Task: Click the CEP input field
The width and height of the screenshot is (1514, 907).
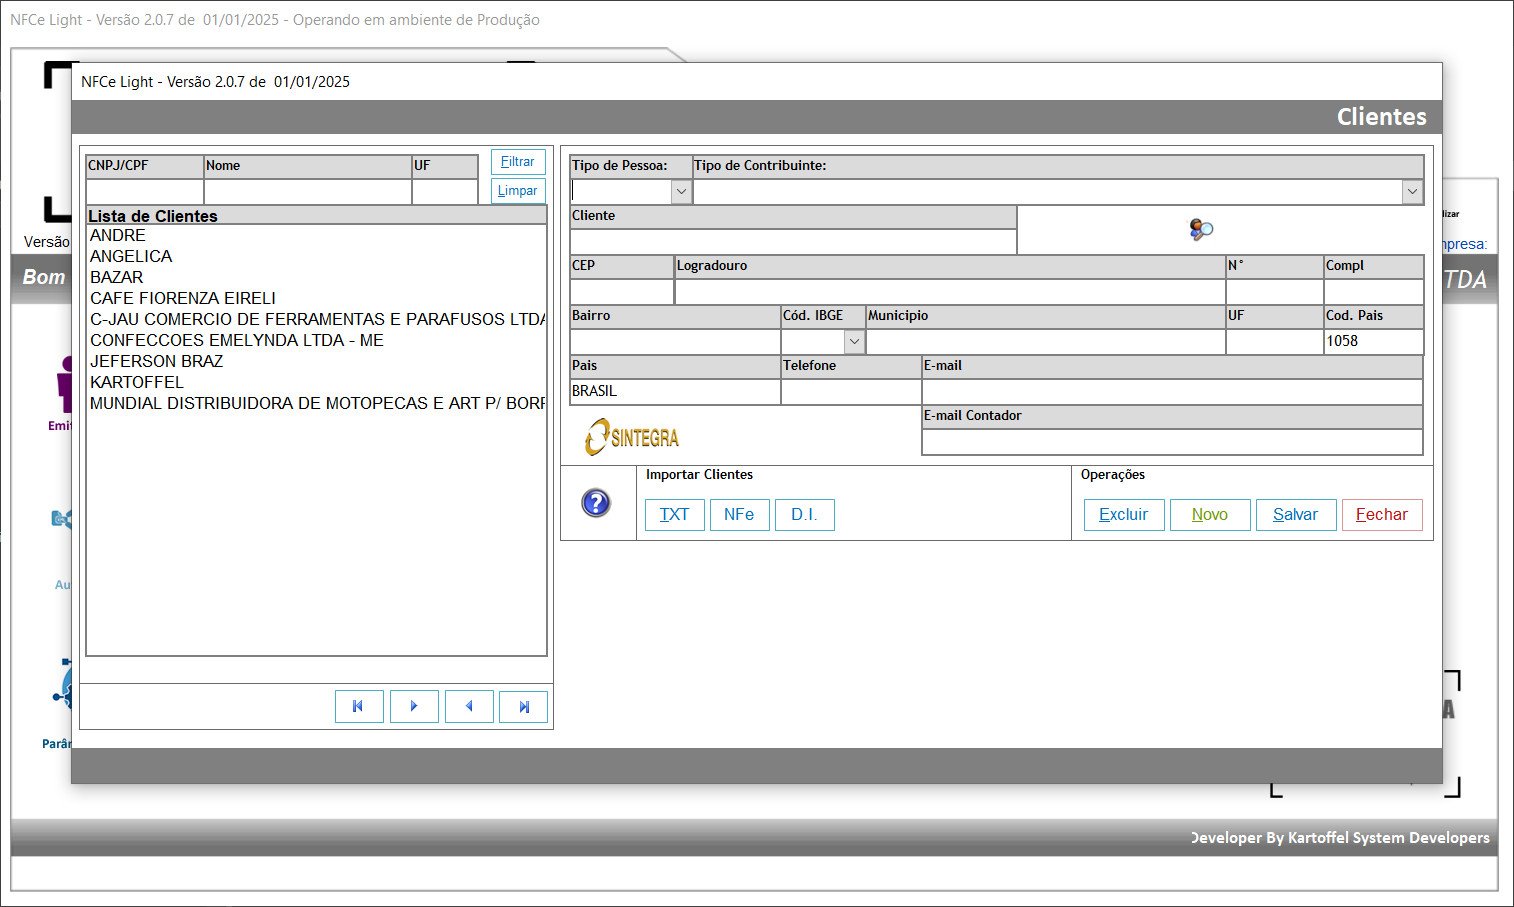Action: (621, 291)
